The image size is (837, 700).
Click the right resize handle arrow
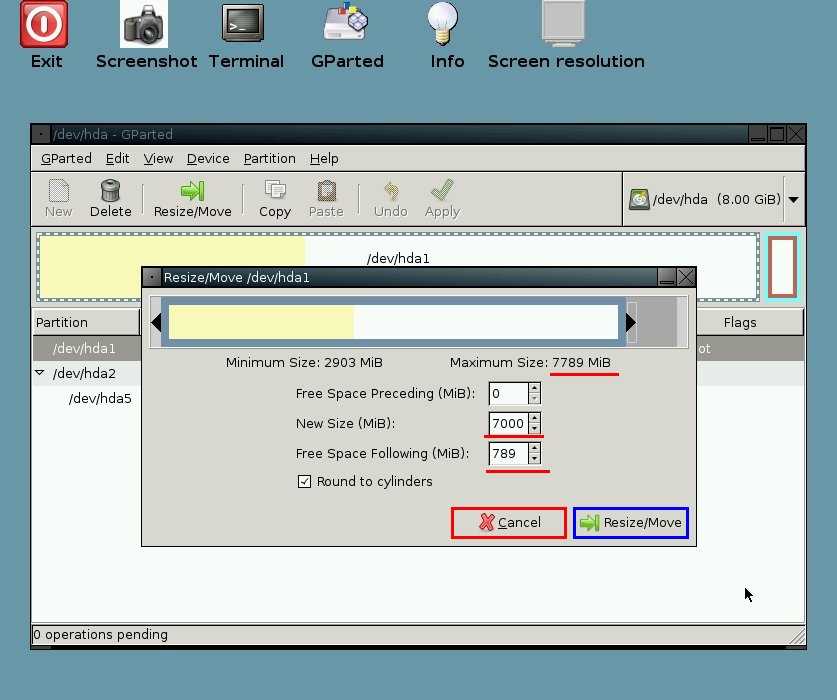pos(631,322)
